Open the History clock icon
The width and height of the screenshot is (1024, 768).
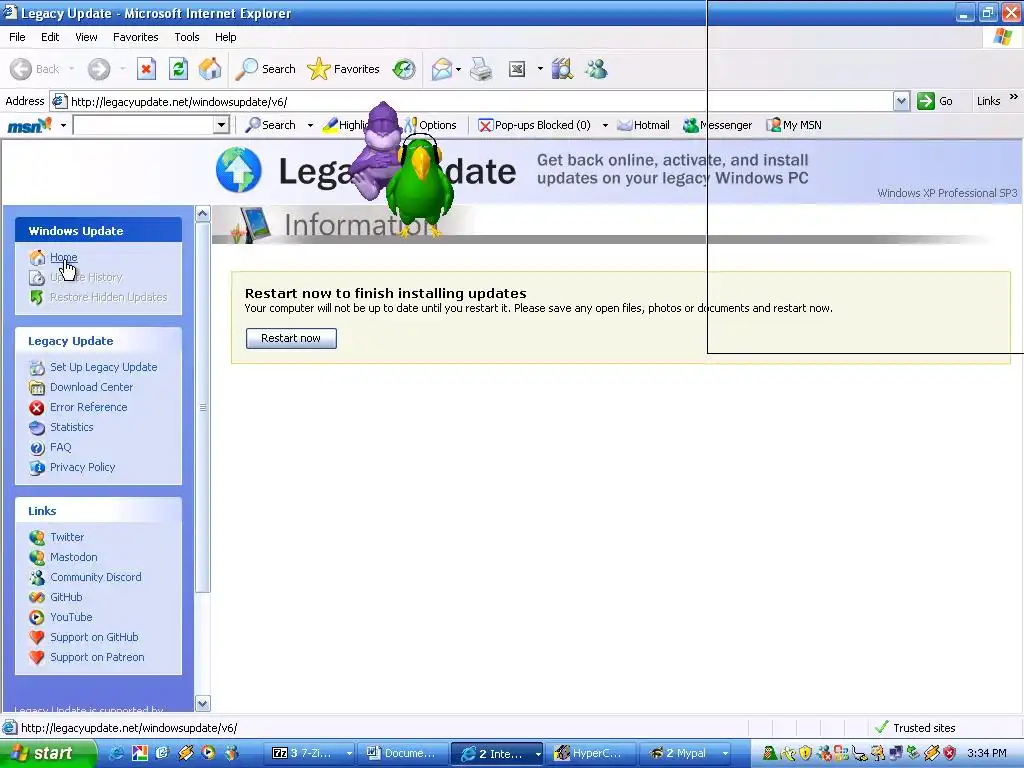coord(404,69)
